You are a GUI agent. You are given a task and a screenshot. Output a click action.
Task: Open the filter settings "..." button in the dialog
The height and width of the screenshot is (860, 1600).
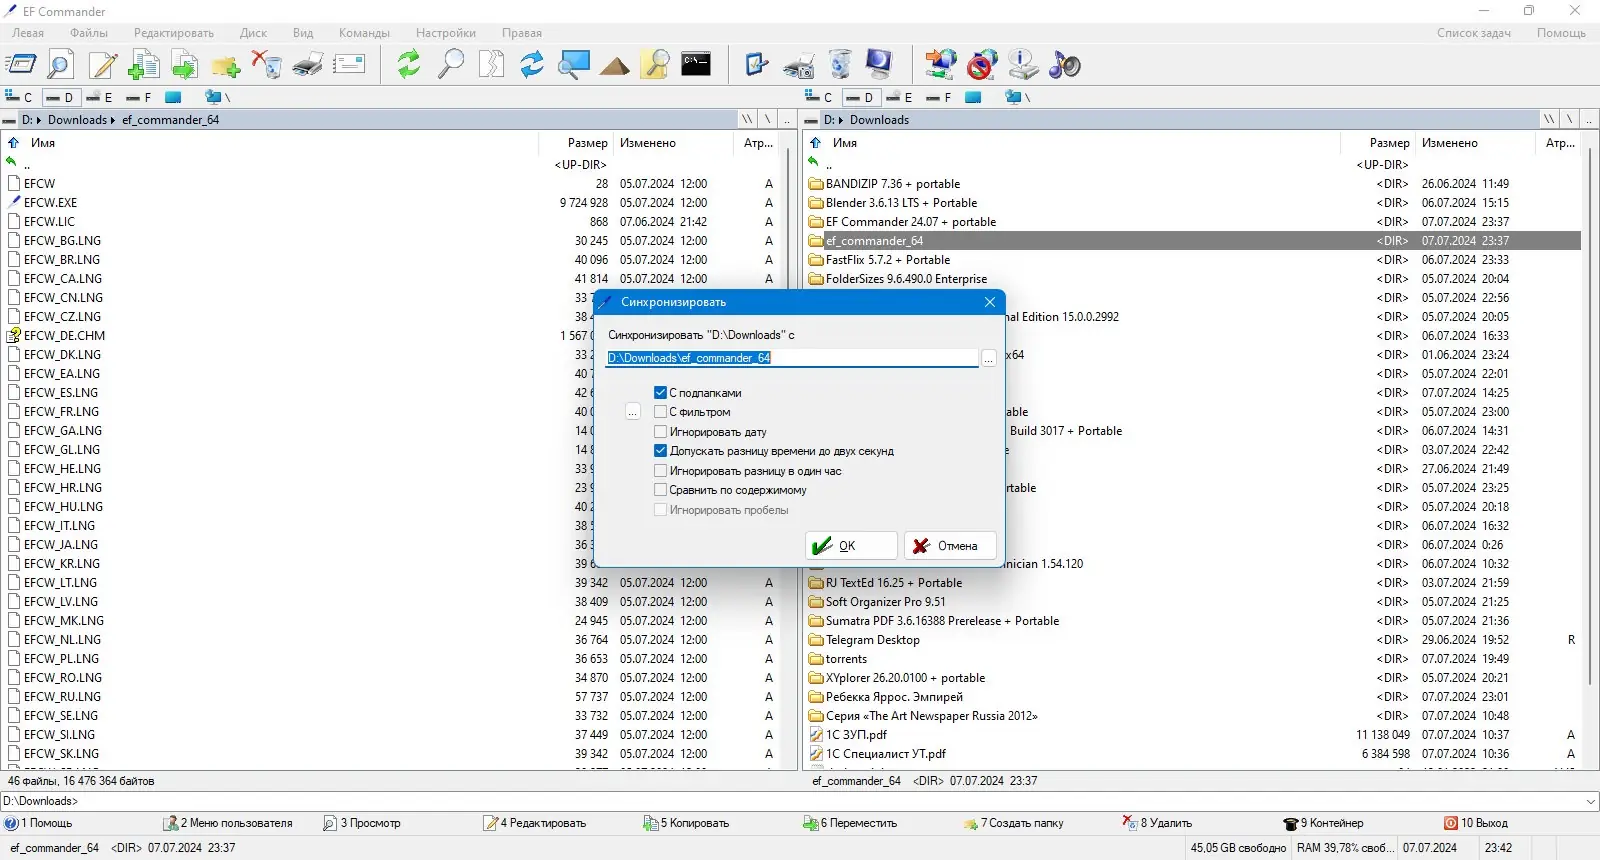(x=632, y=412)
